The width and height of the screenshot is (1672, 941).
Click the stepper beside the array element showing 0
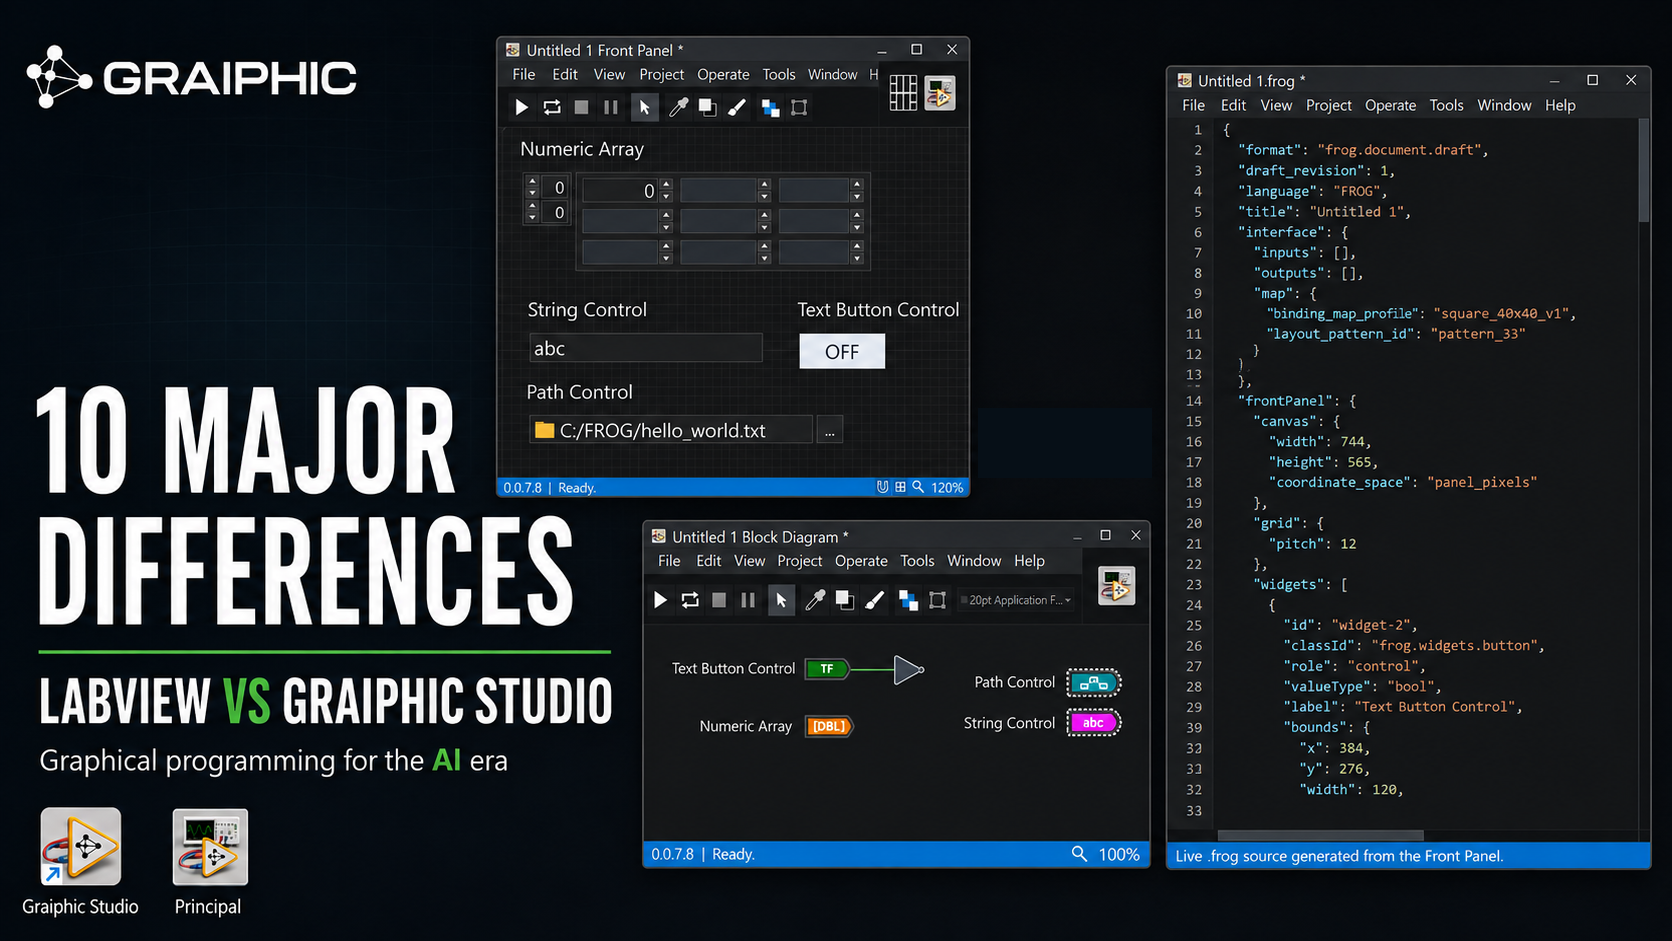666,190
